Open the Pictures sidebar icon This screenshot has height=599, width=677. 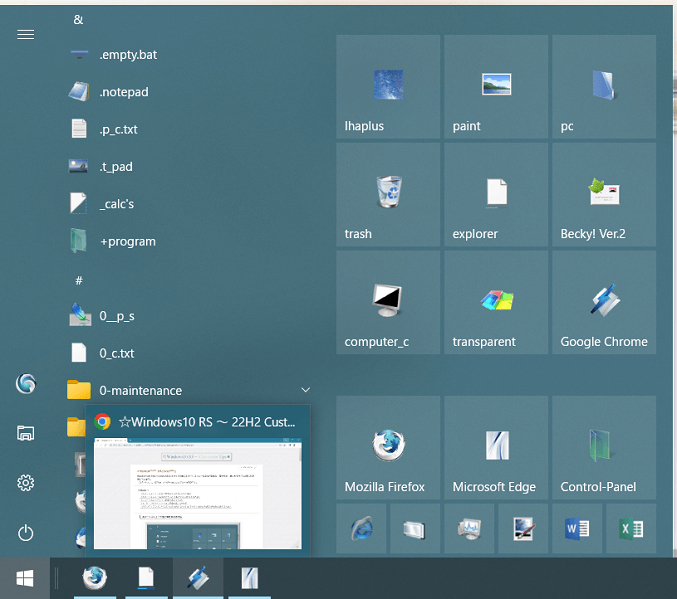[25, 433]
